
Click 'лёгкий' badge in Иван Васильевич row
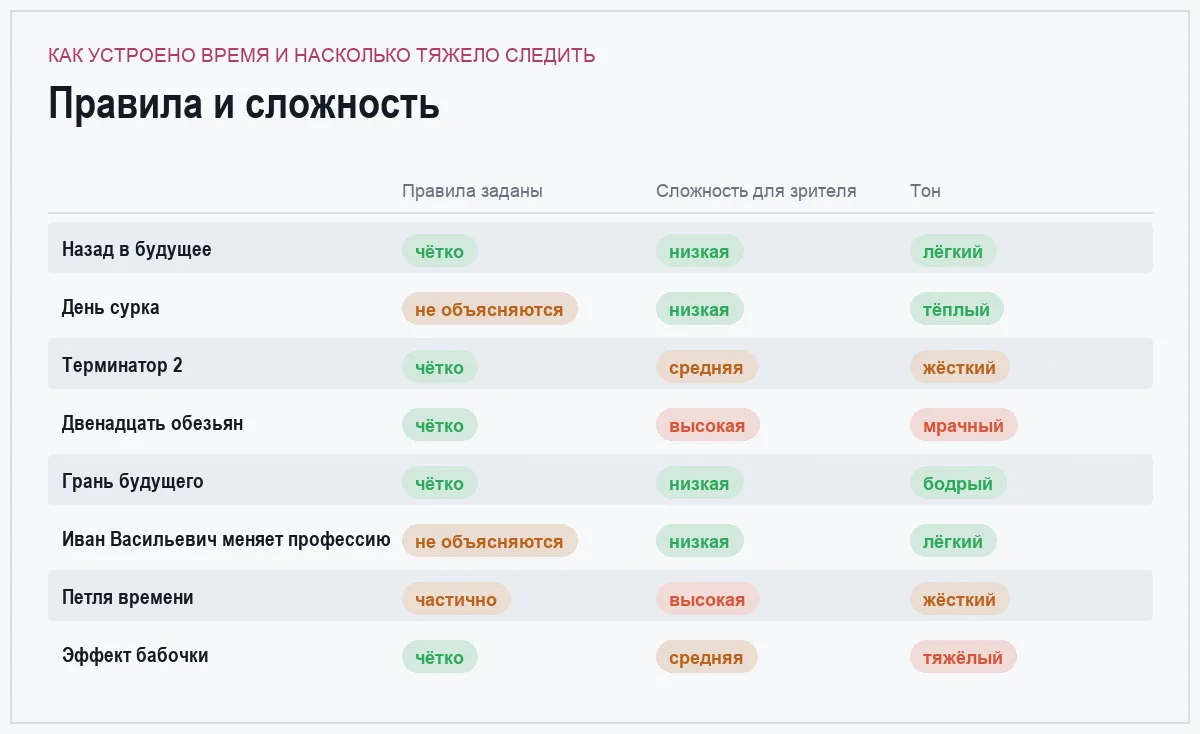[953, 541]
